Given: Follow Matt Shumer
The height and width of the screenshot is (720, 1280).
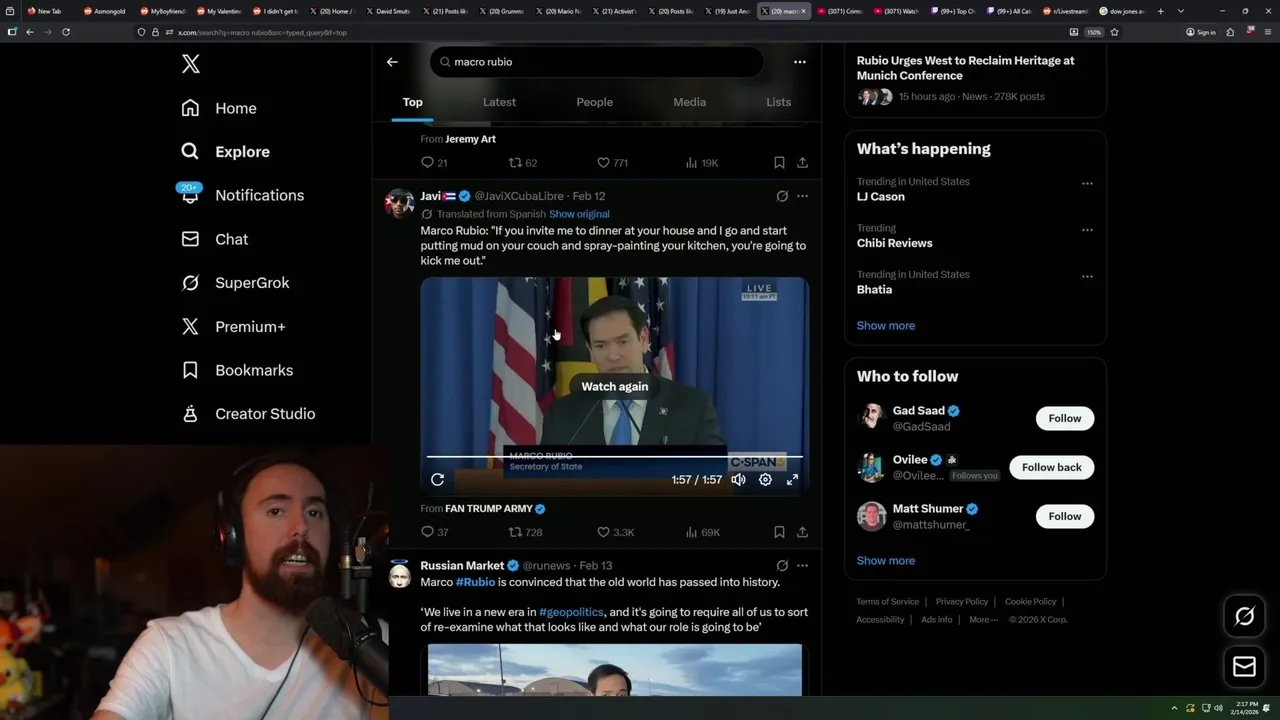Looking at the screenshot, I should [1064, 516].
